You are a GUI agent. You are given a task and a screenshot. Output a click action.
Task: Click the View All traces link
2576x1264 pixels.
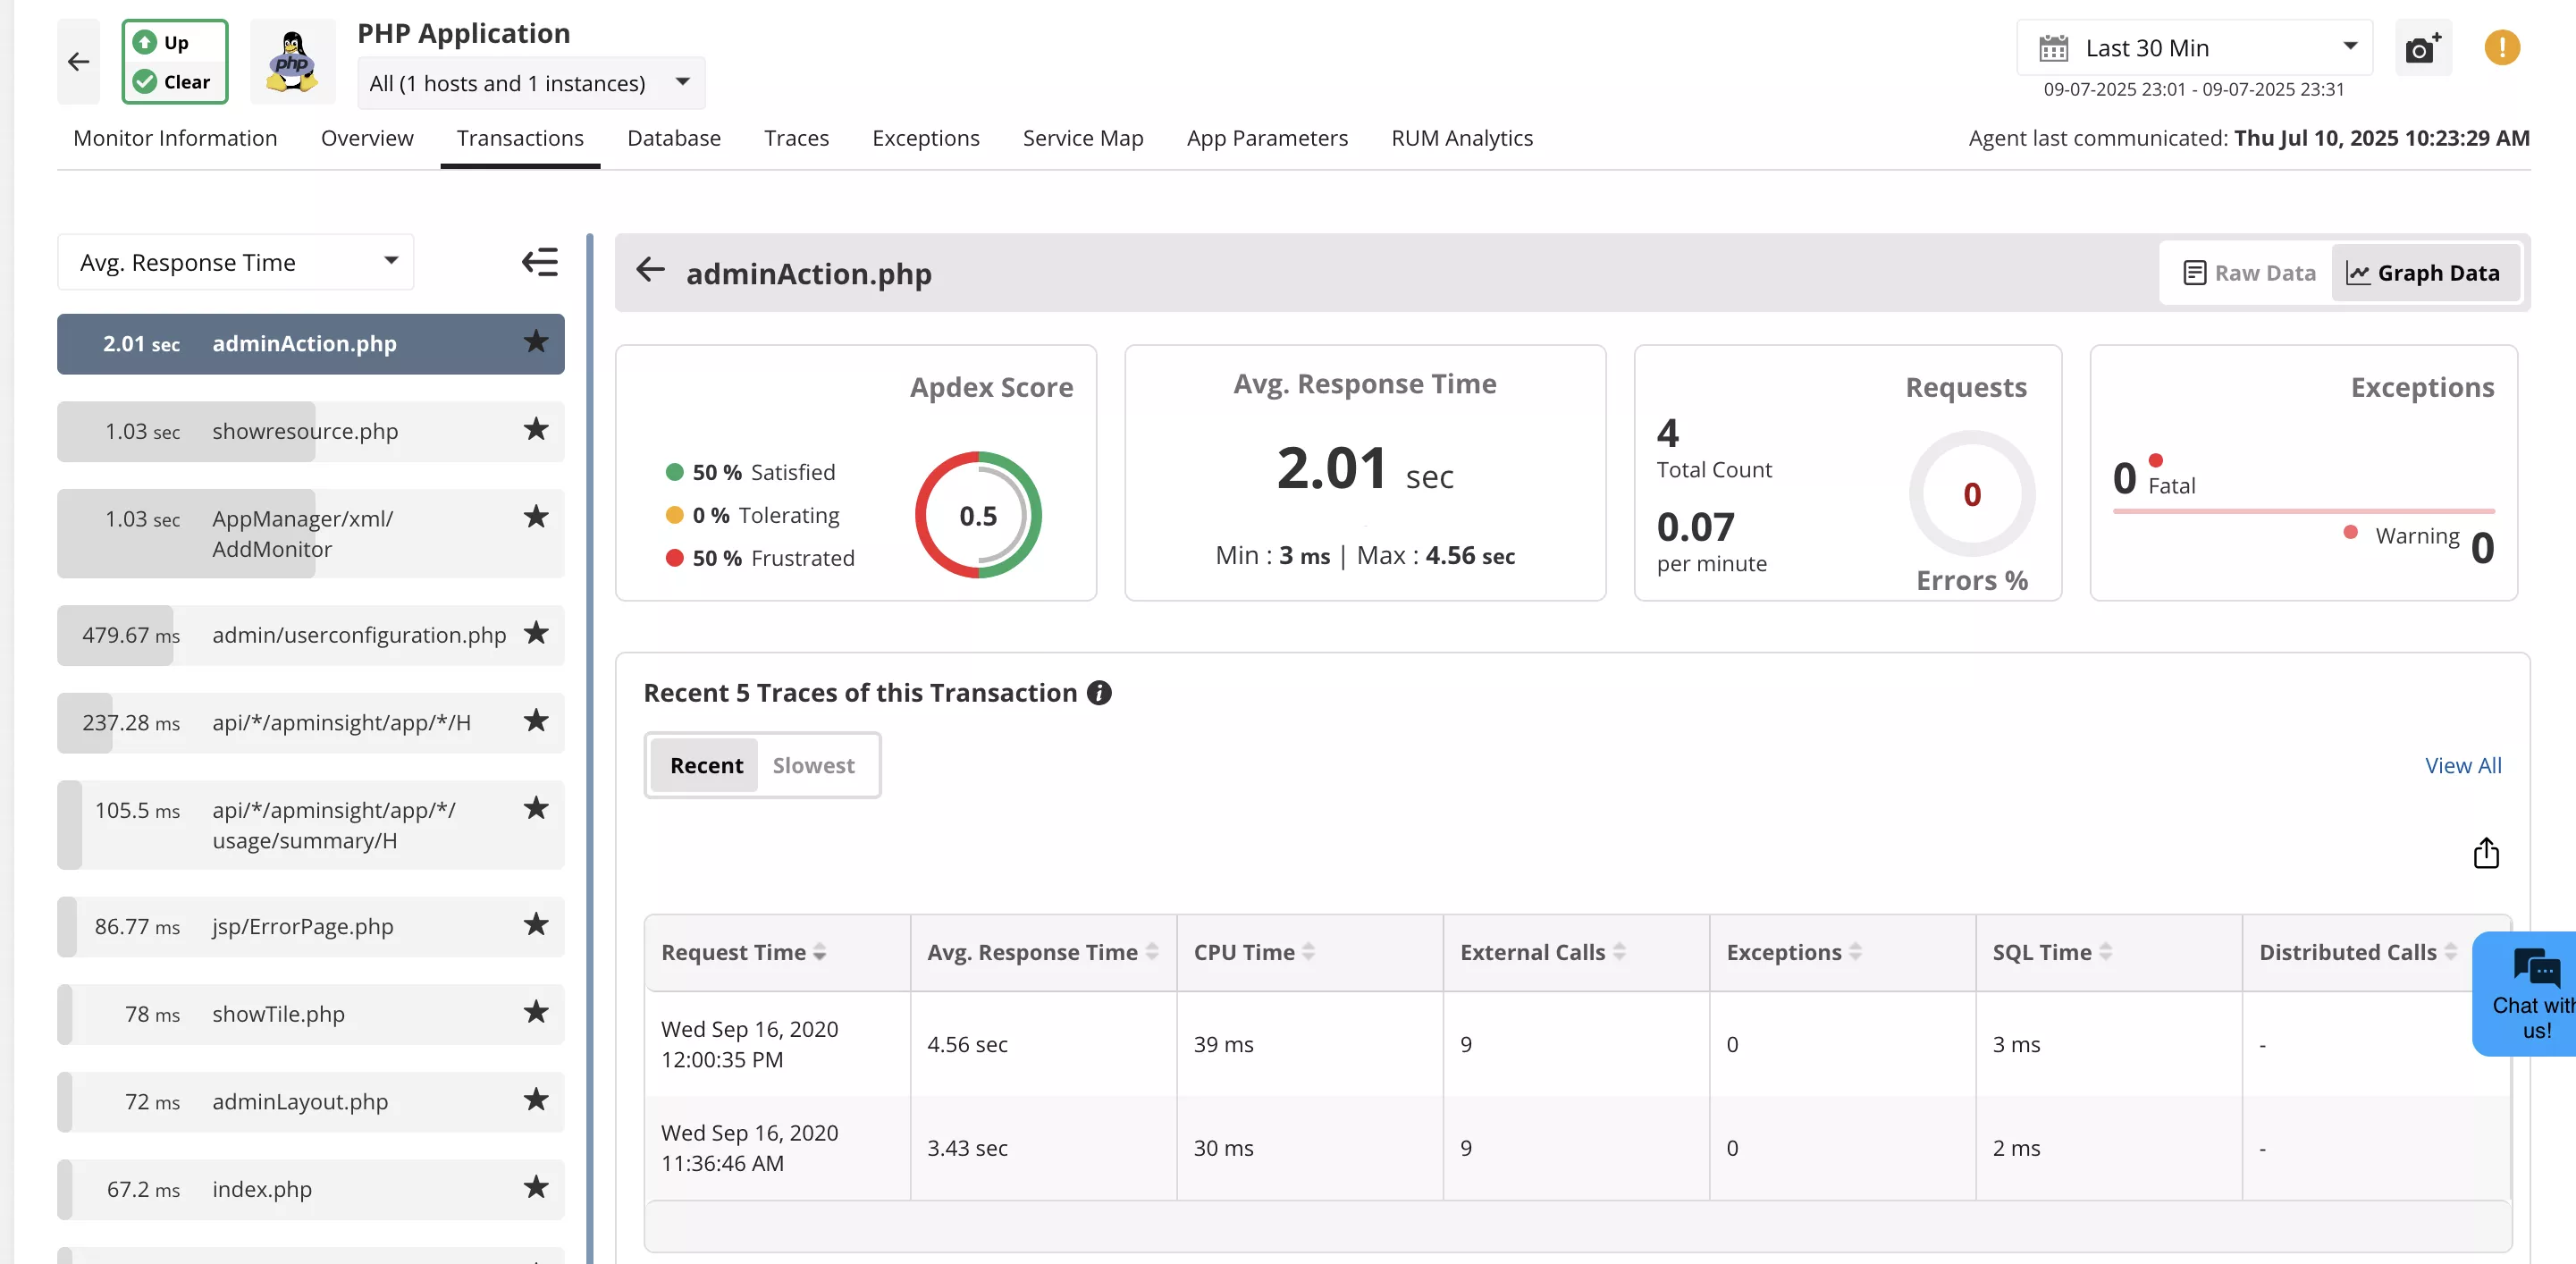tap(2463, 765)
